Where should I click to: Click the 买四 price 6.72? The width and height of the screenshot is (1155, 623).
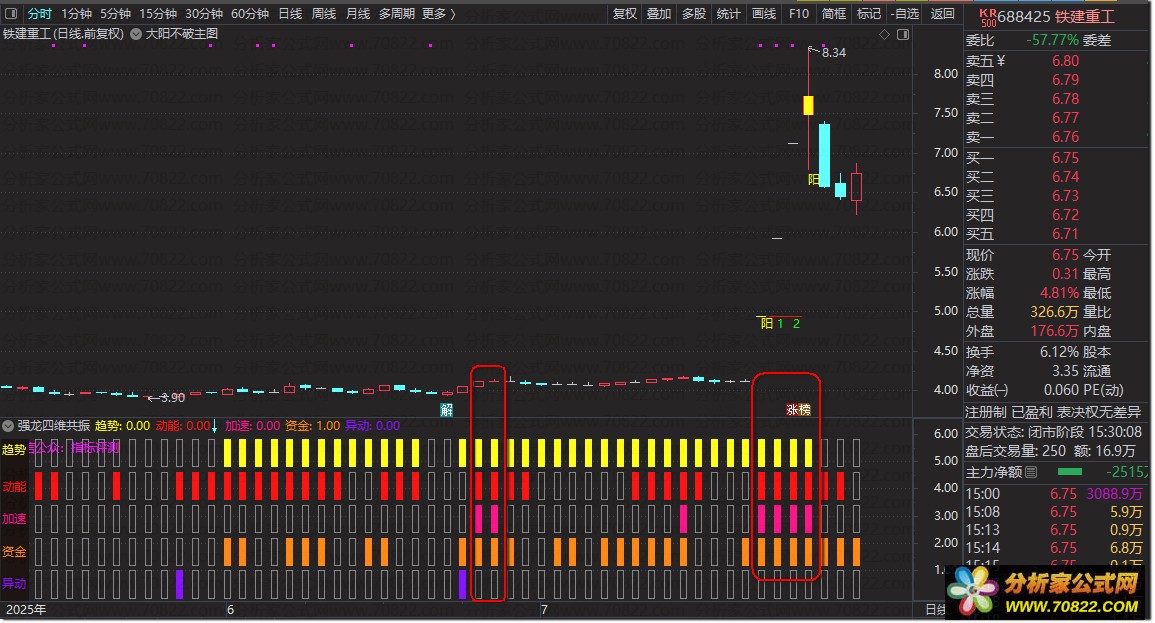click(1065, 215)
